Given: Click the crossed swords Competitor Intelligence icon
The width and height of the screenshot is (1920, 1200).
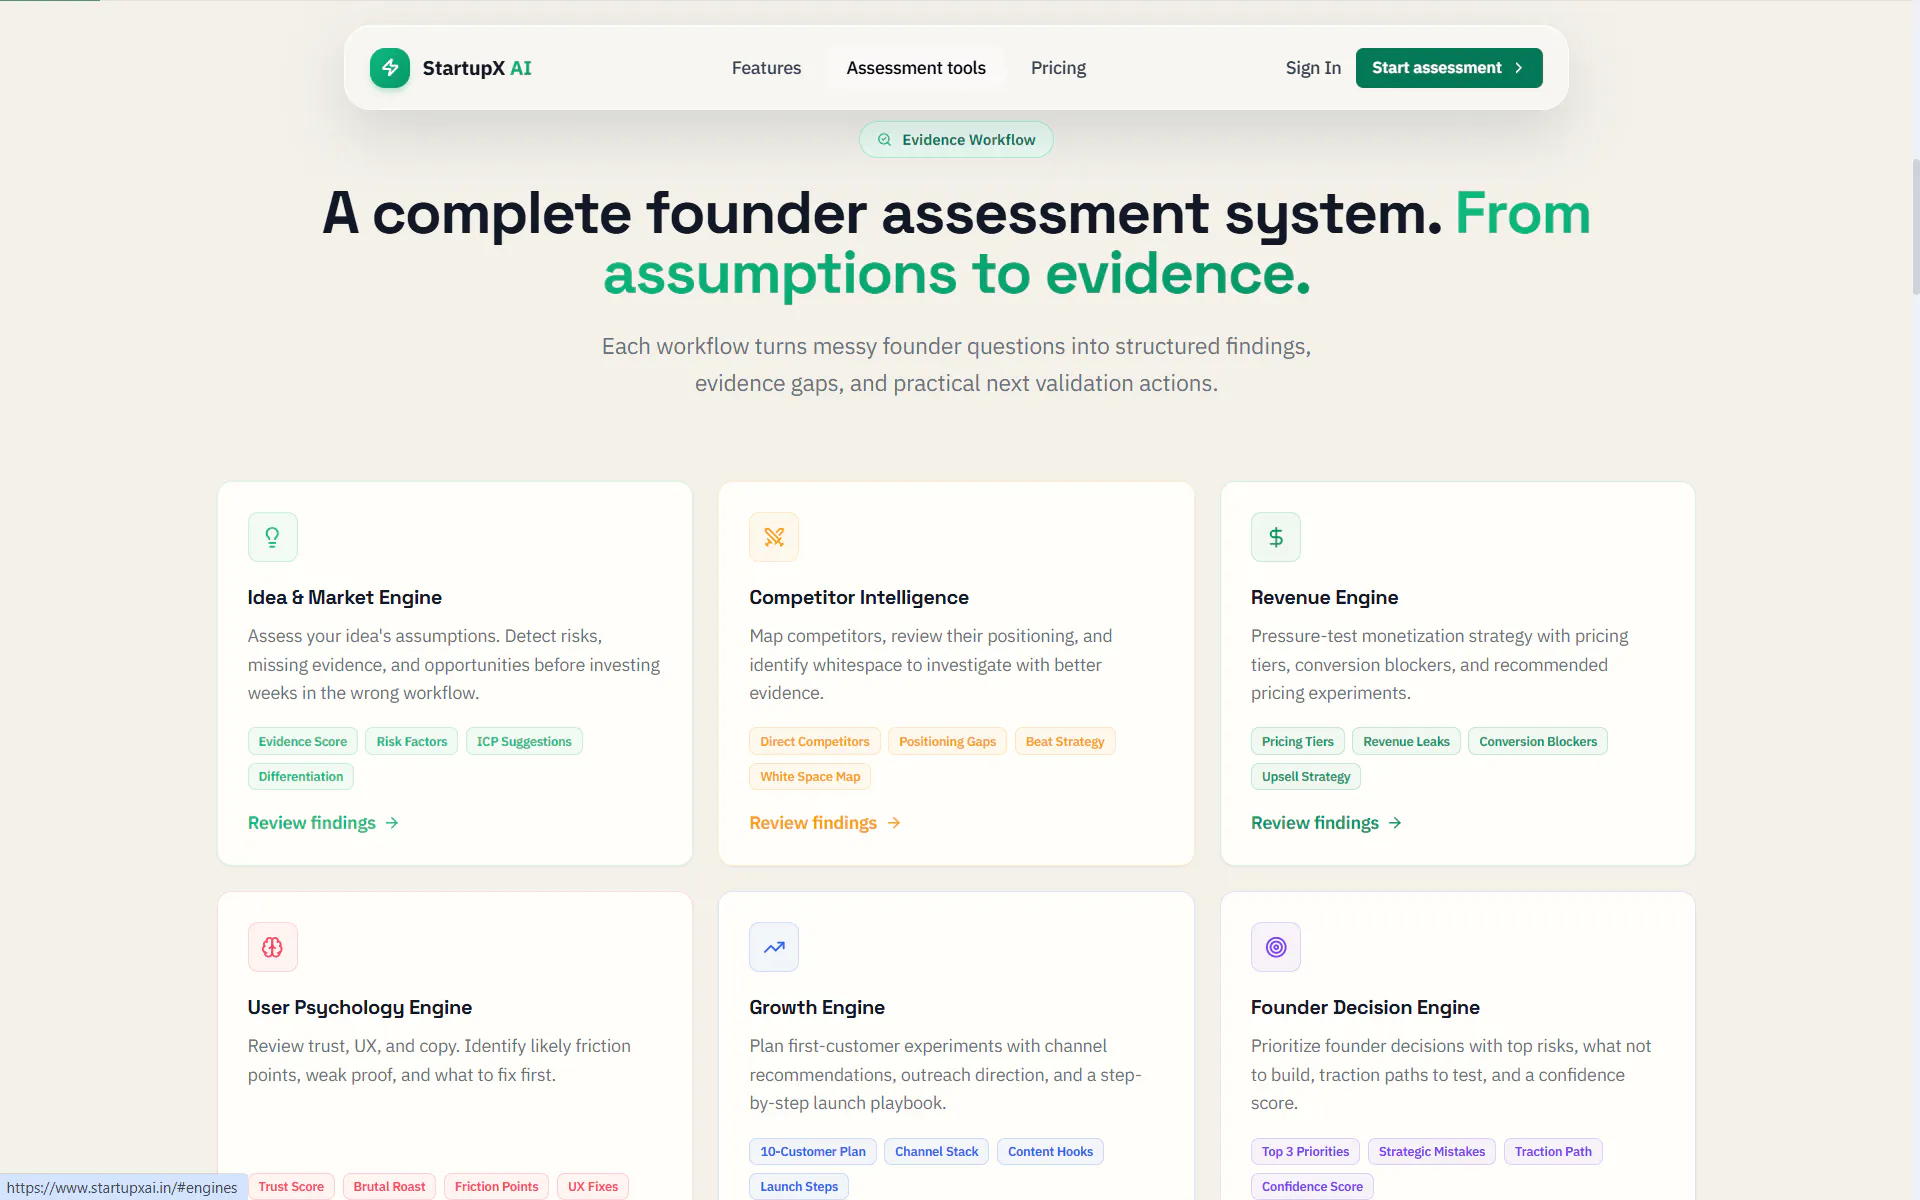Looking at the screenshot, I should point(774,537).
